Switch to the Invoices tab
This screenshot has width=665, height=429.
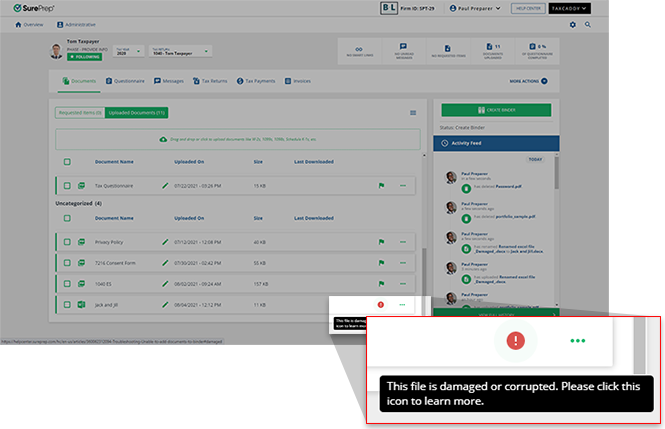(298, 81)
